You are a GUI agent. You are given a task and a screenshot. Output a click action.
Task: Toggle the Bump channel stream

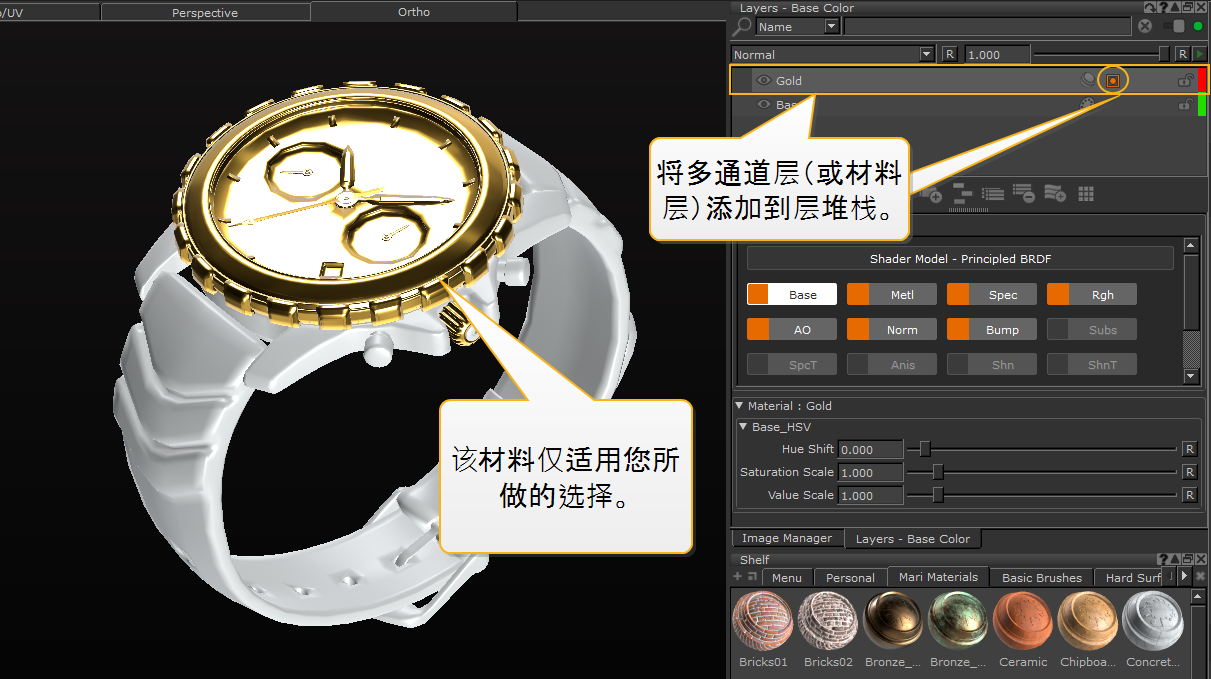pyautogui.click(x=992, y=330)
